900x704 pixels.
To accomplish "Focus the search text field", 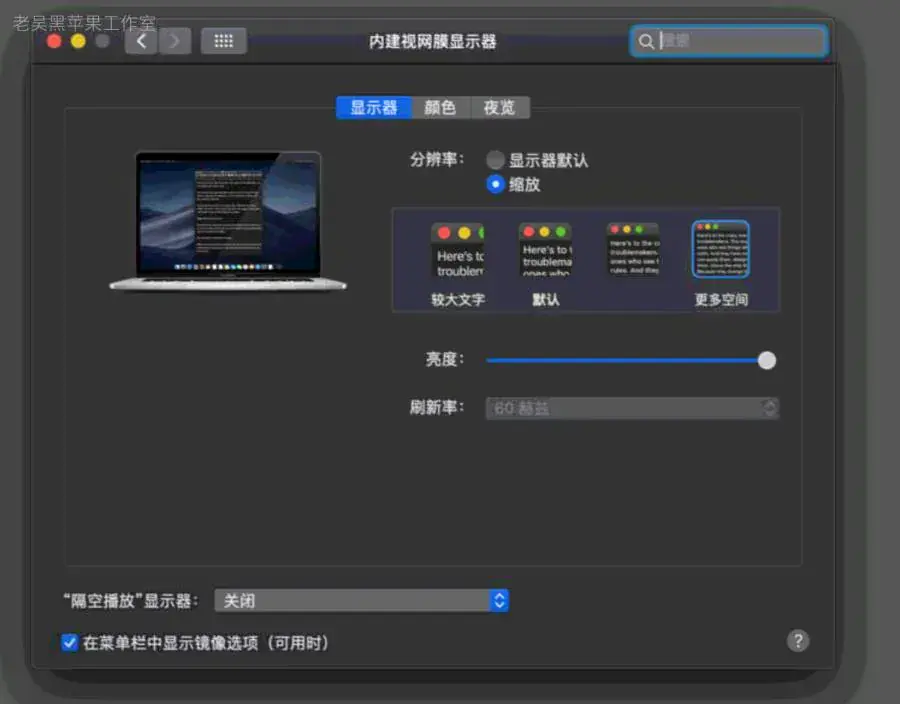I will [728, 41].
